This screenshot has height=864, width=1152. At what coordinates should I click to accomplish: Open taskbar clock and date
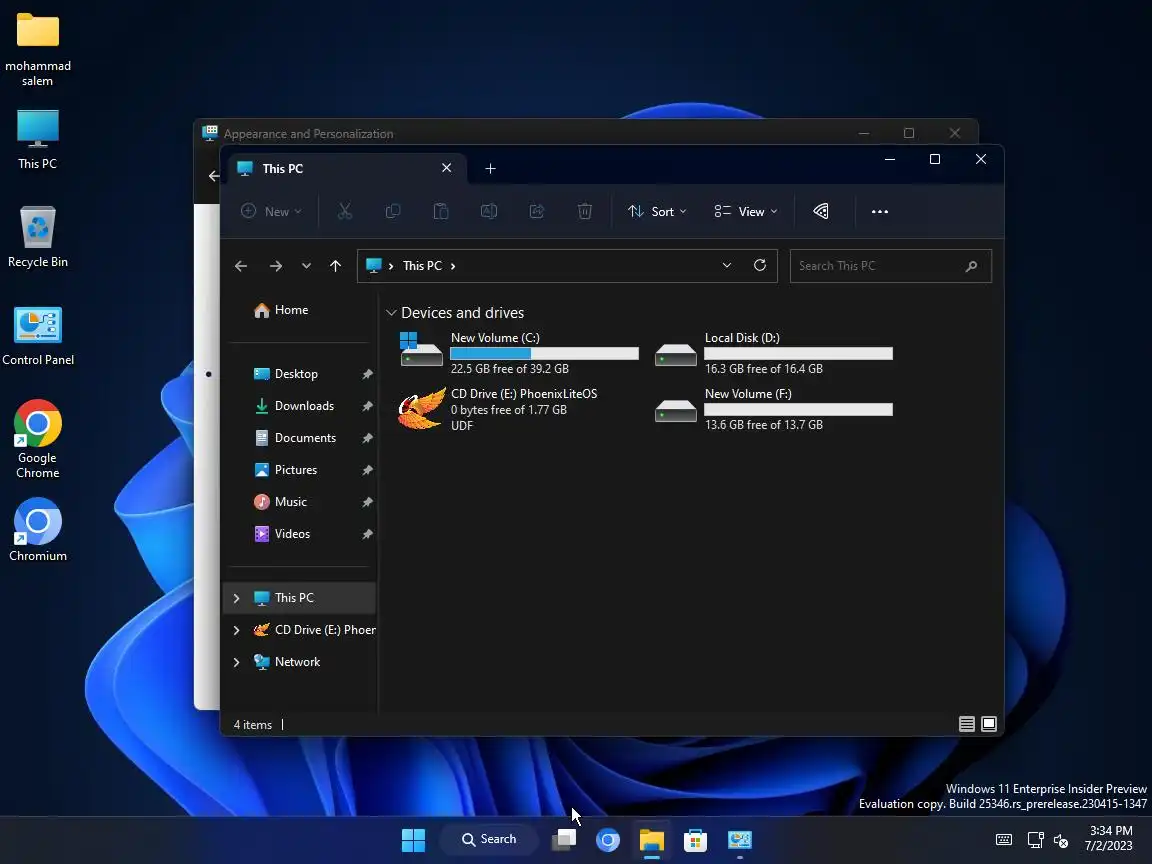(1109, 838)
